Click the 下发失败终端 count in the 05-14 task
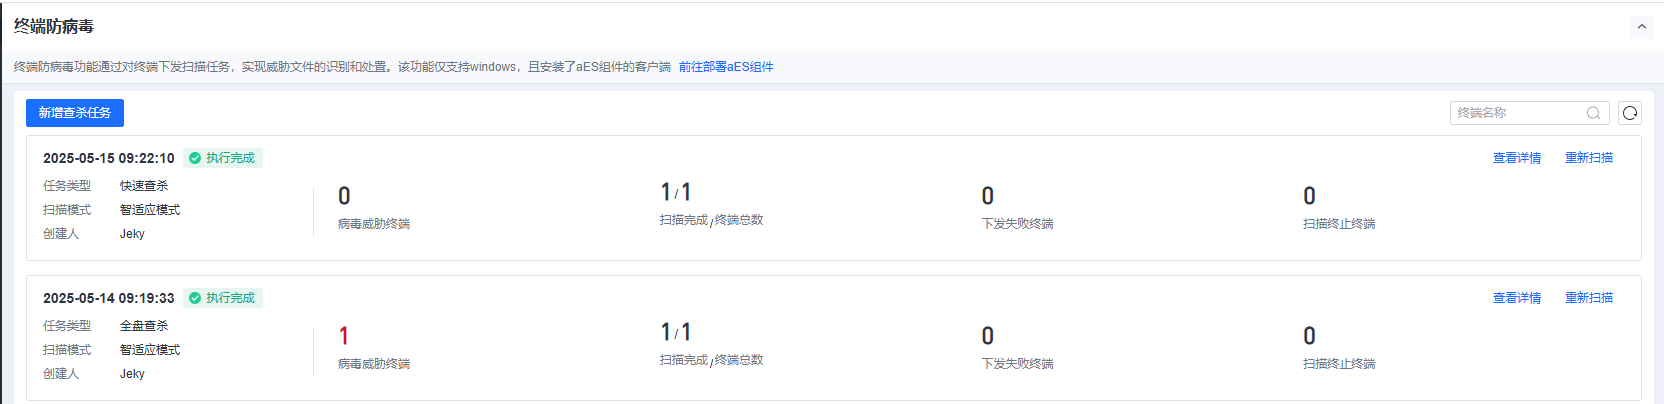Image resolution: width=1664 pixels, height=404 pixels. (988, 336)
